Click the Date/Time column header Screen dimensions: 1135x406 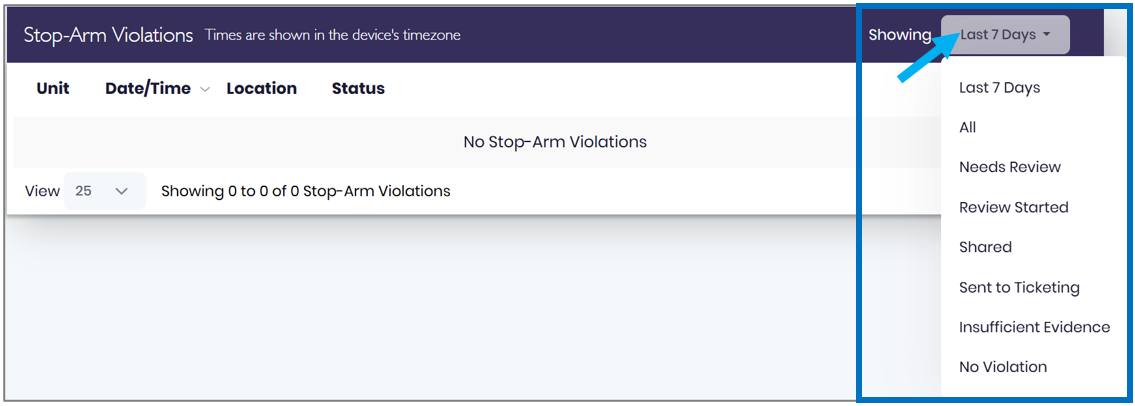tap(148, 88)
